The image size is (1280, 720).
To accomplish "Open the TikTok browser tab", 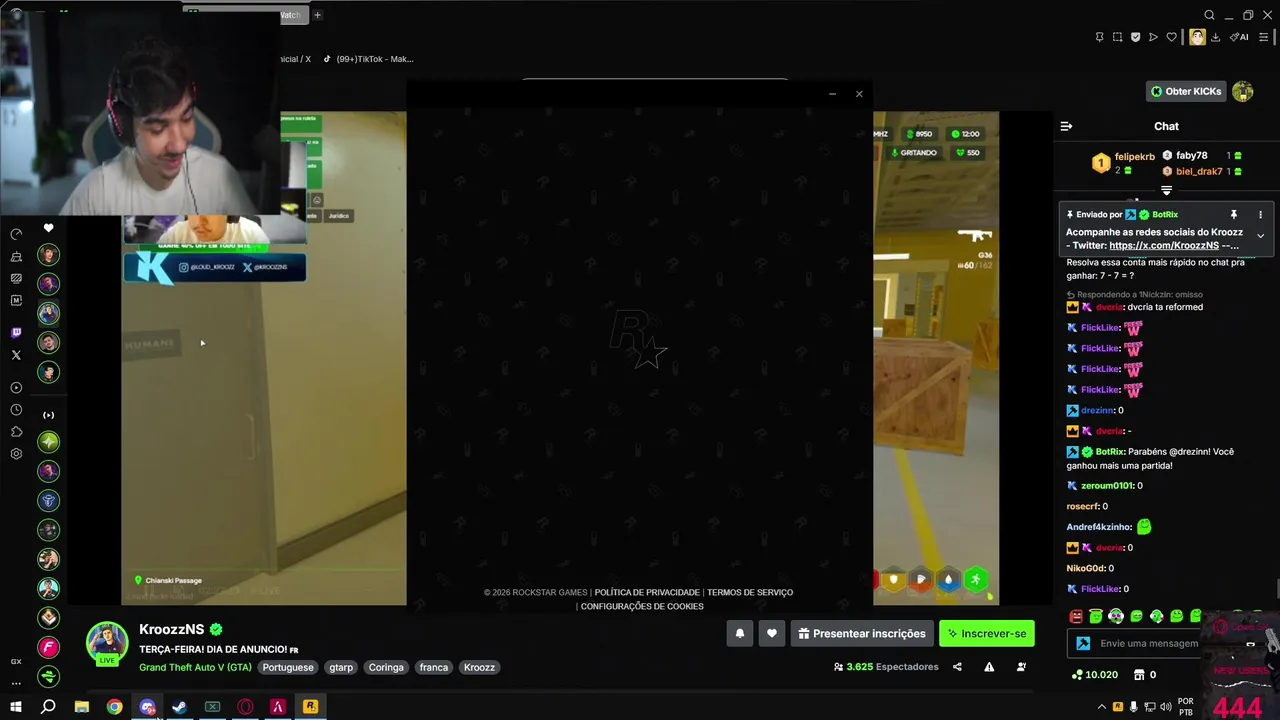I will (368, 59).
